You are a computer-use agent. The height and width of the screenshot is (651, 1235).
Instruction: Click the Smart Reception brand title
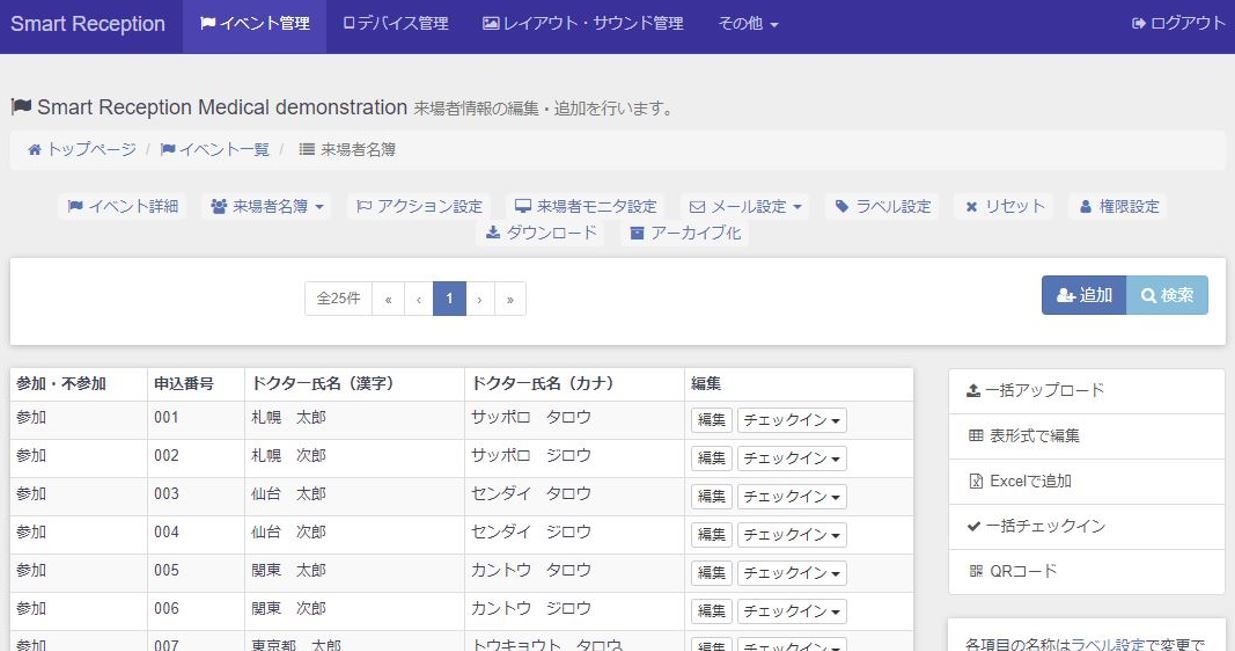88,24
